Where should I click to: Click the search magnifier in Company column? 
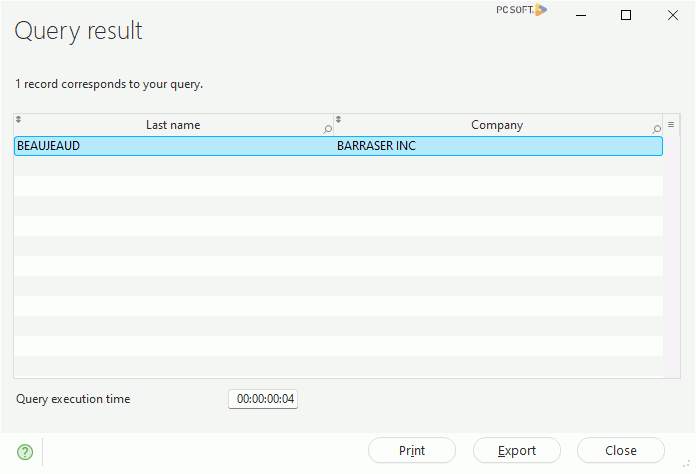(x=656, y=129)
